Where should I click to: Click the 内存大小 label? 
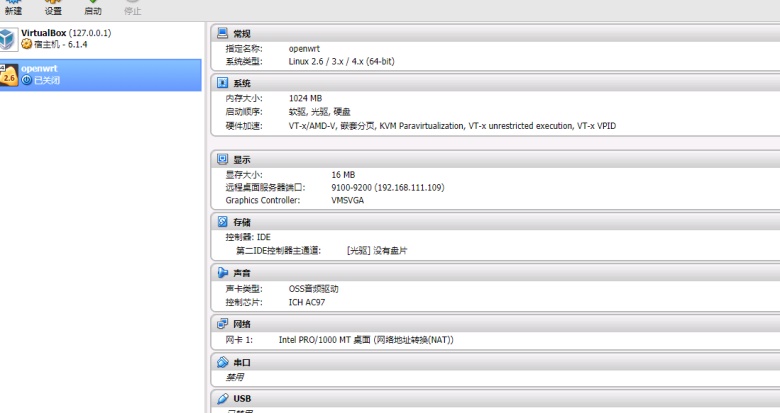pyautogui.click(x=244, y=98)
